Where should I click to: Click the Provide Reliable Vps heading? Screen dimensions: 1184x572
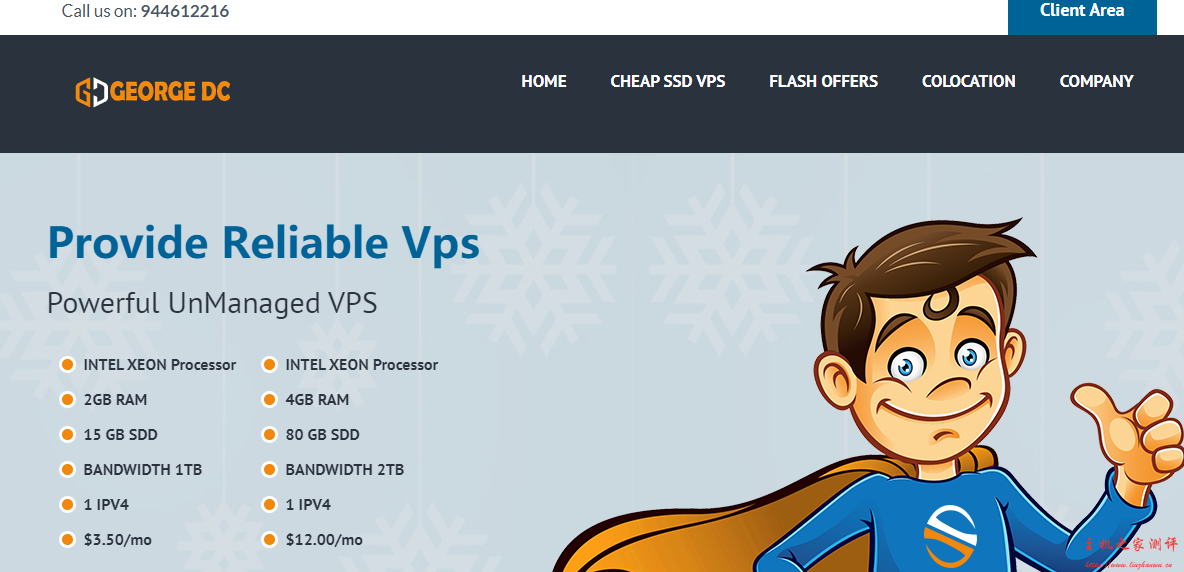263,243
